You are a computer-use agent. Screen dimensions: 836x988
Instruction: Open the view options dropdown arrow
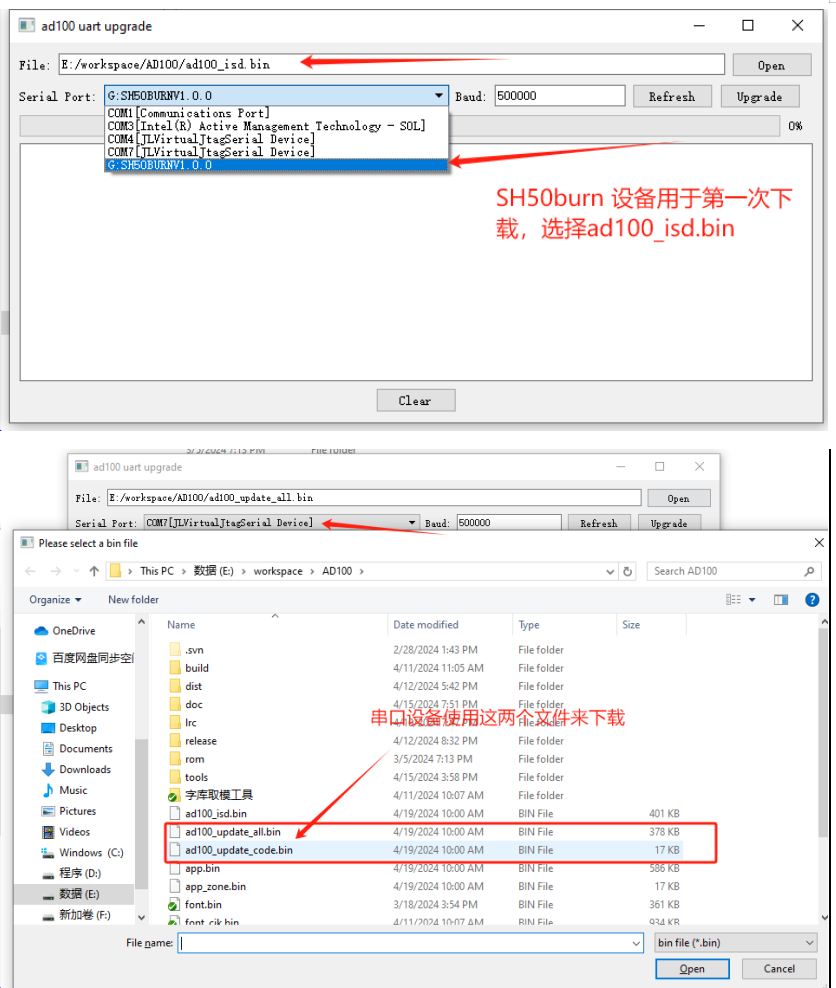click(x=752, y=600)
